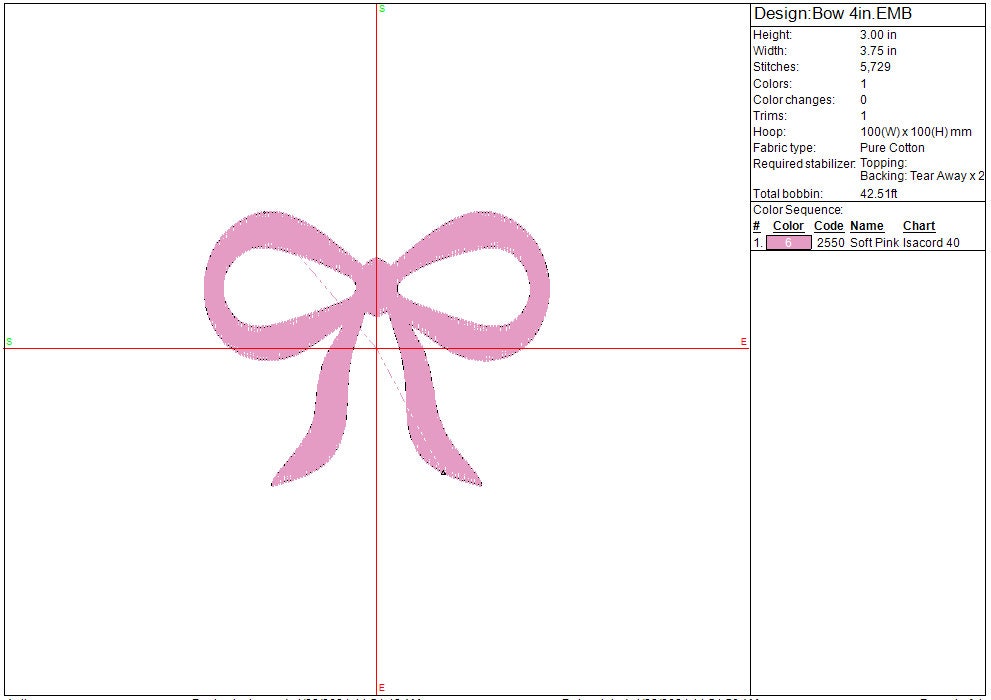Click the red E marker on right edge

744,342
